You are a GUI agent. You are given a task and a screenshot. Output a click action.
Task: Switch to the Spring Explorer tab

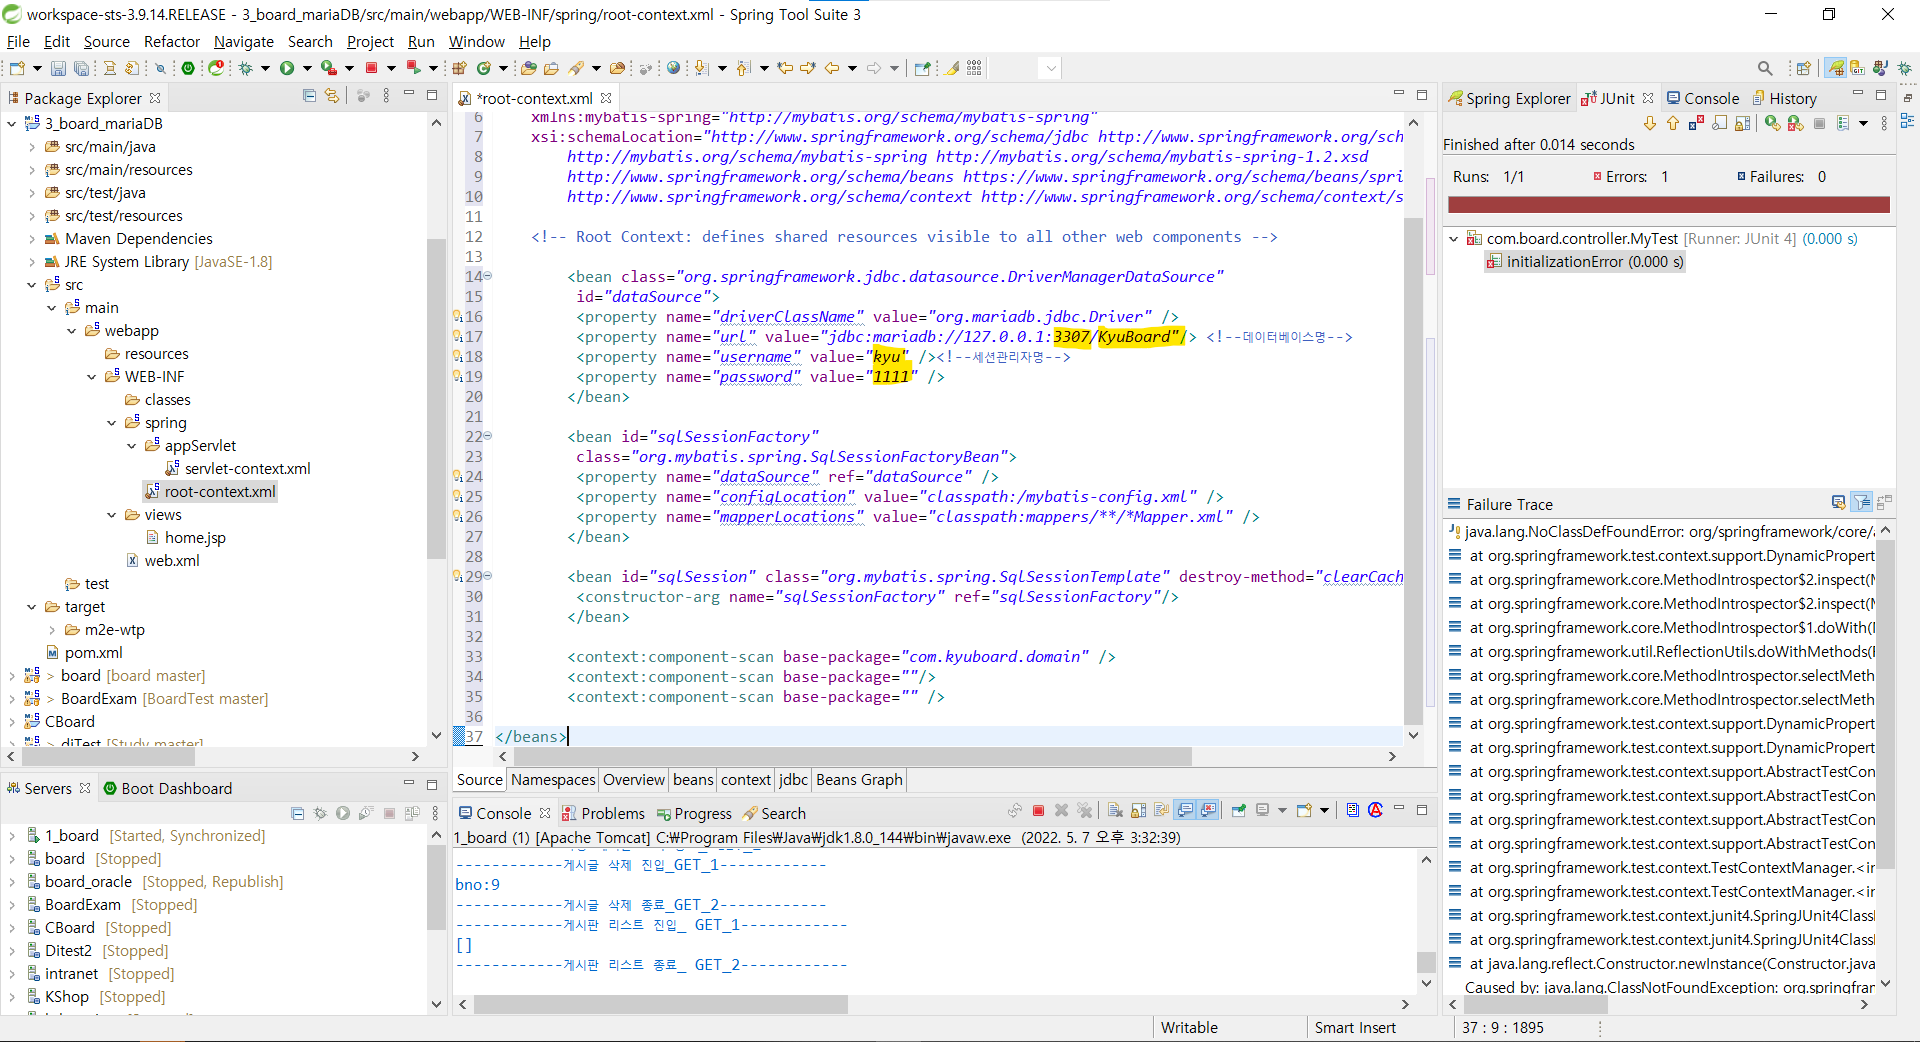coord(1508,98)
